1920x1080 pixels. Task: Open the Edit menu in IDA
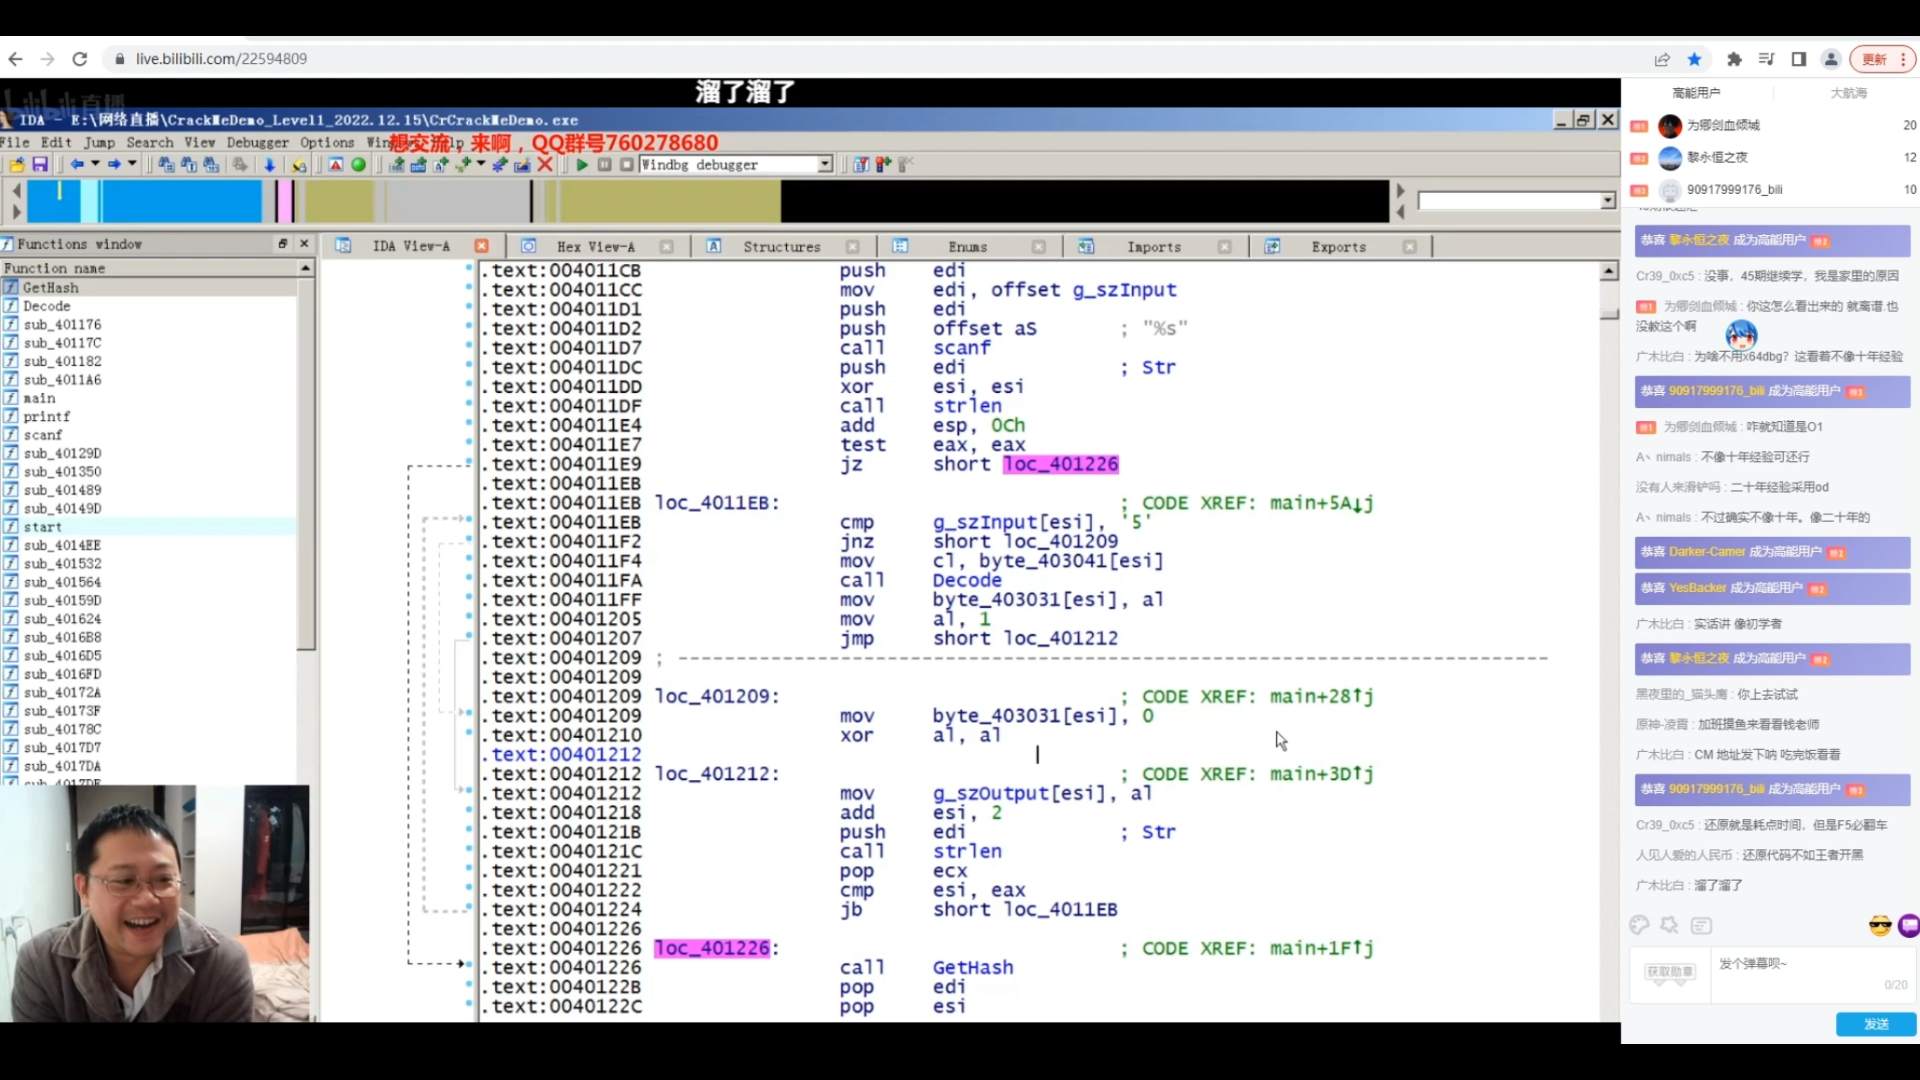coord(56,143)
